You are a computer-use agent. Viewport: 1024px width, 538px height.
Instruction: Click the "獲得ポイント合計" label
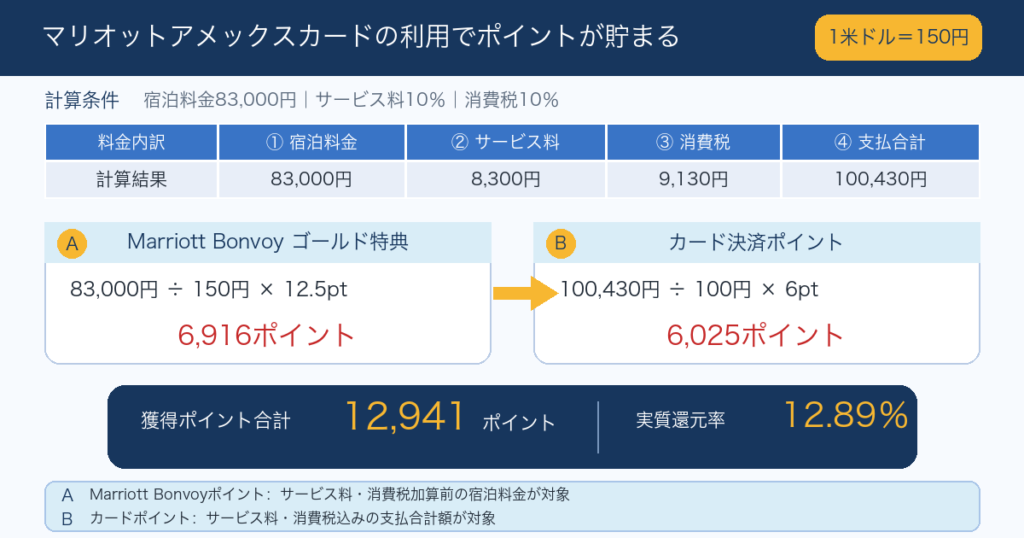pos(216,420)
